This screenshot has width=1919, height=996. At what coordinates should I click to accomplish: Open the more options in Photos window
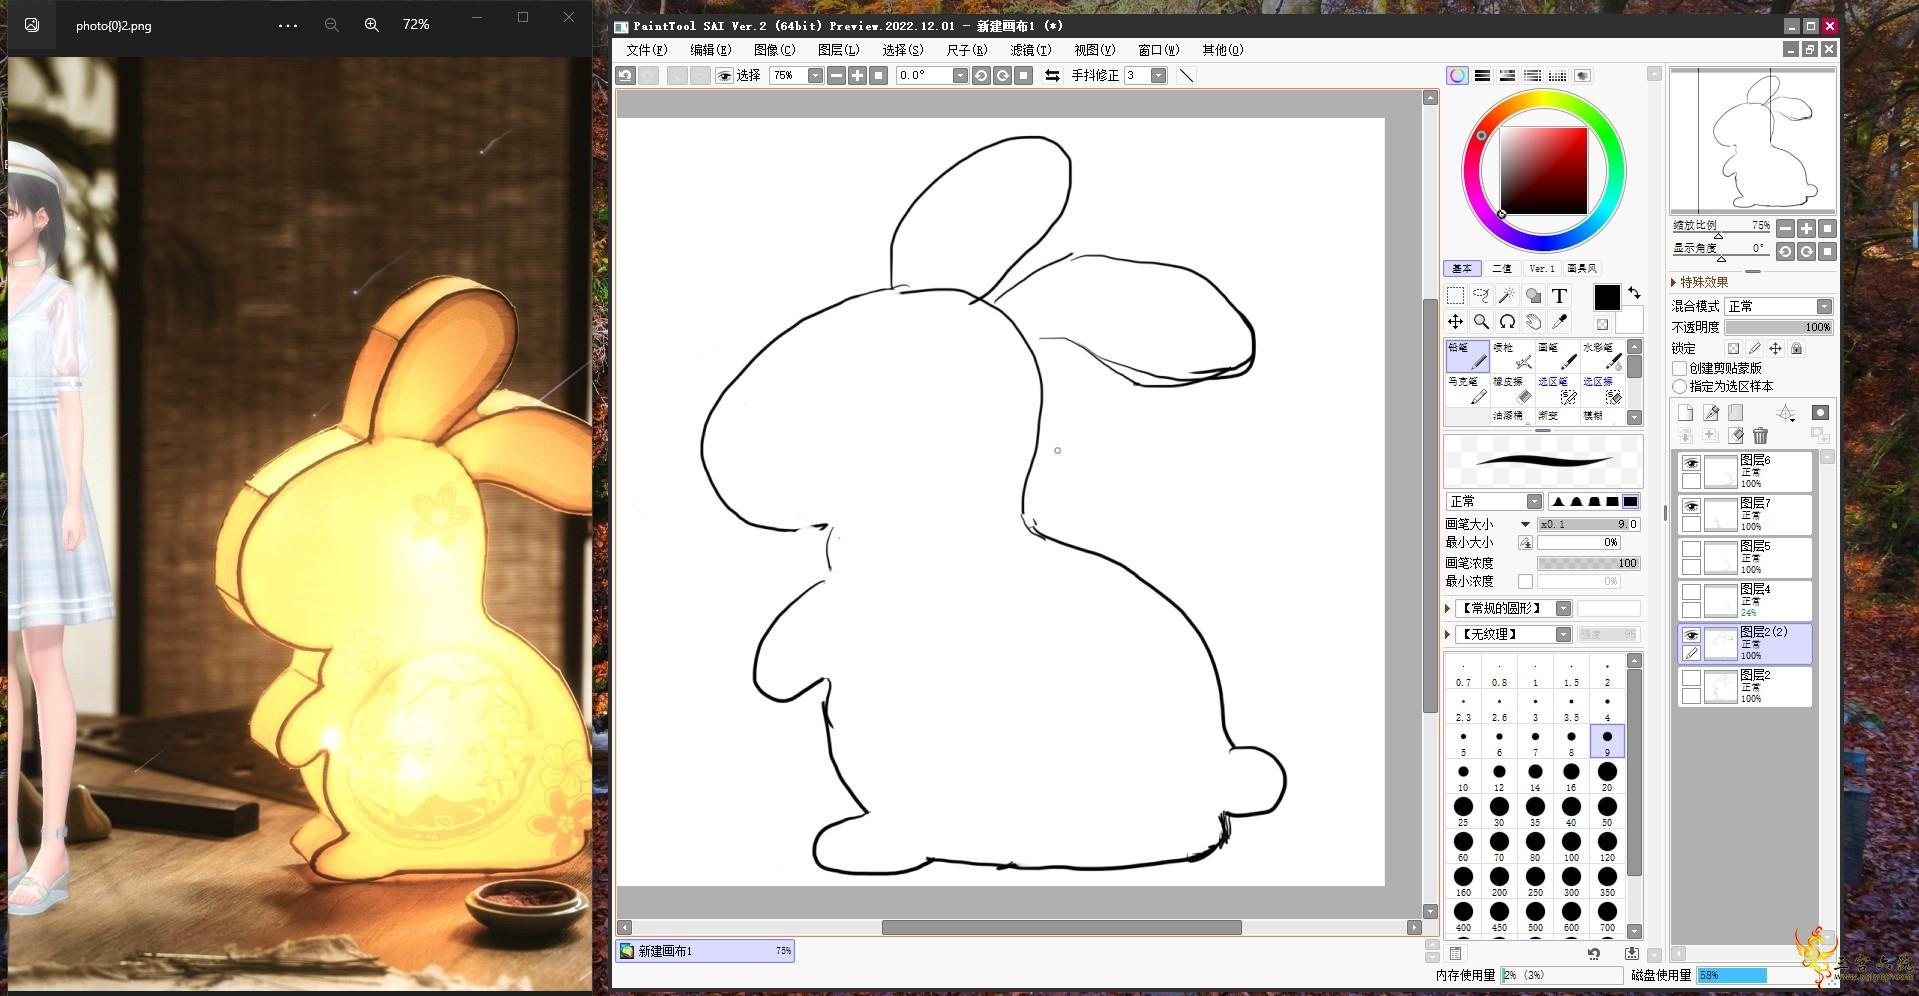coord(288,25)
